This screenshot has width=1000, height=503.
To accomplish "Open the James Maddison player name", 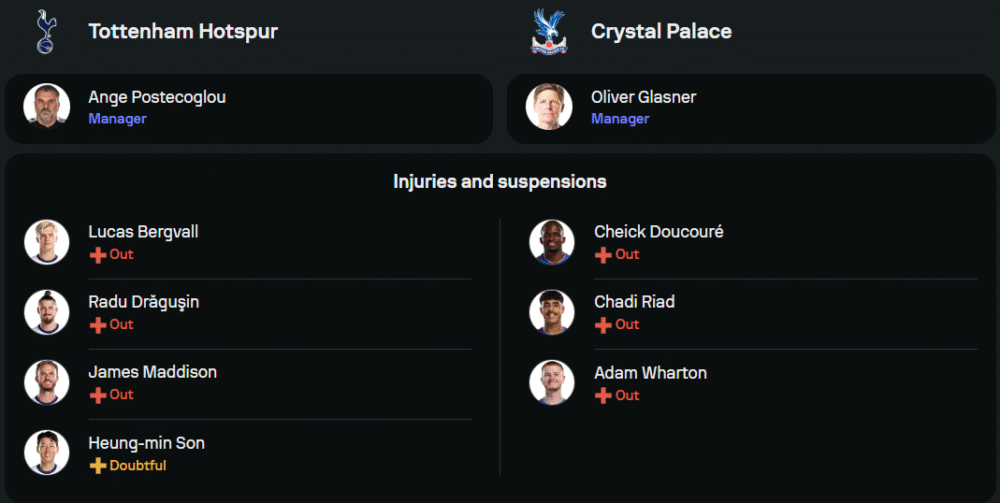I will (152, 372).
